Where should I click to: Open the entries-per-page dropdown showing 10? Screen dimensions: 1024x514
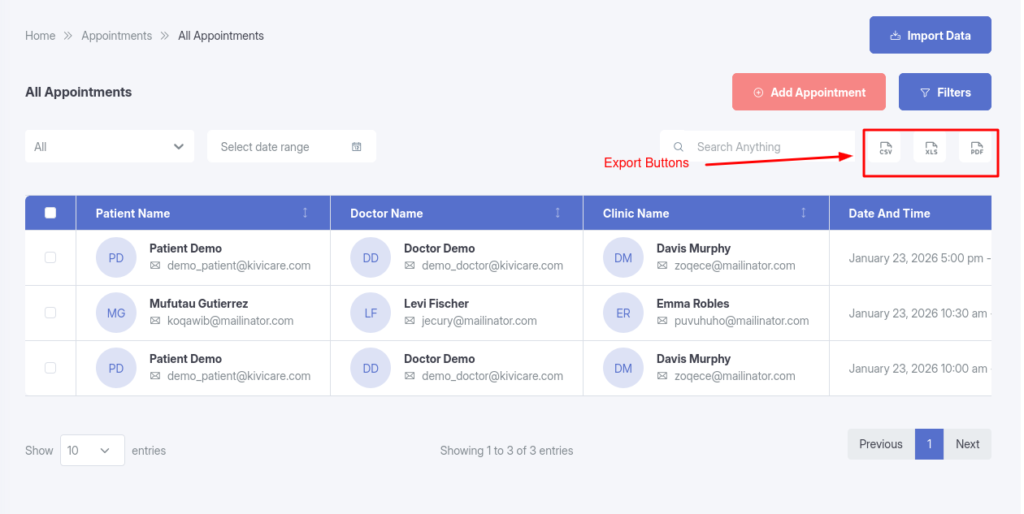click(x=92, y=451)
